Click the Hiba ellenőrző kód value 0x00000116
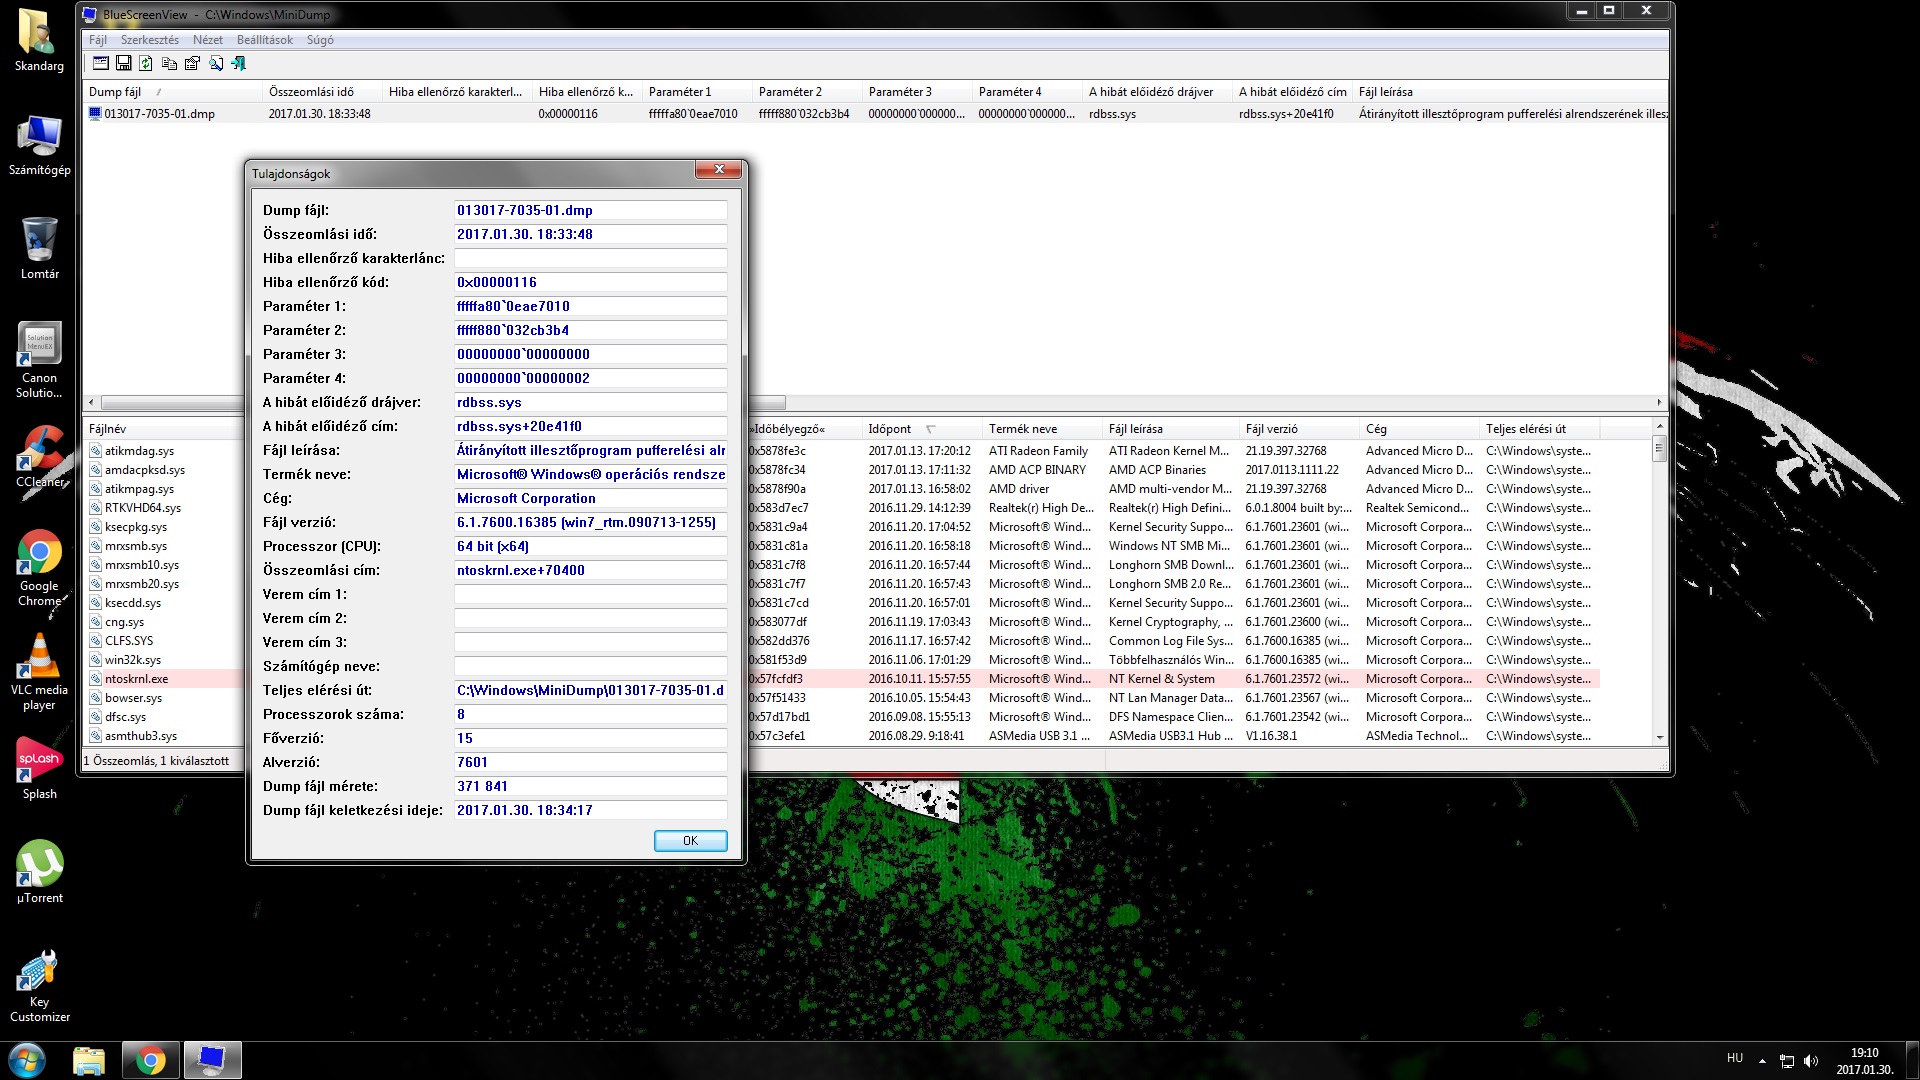The height and width of the screenshot is (1080, 1920). point(590,282)
